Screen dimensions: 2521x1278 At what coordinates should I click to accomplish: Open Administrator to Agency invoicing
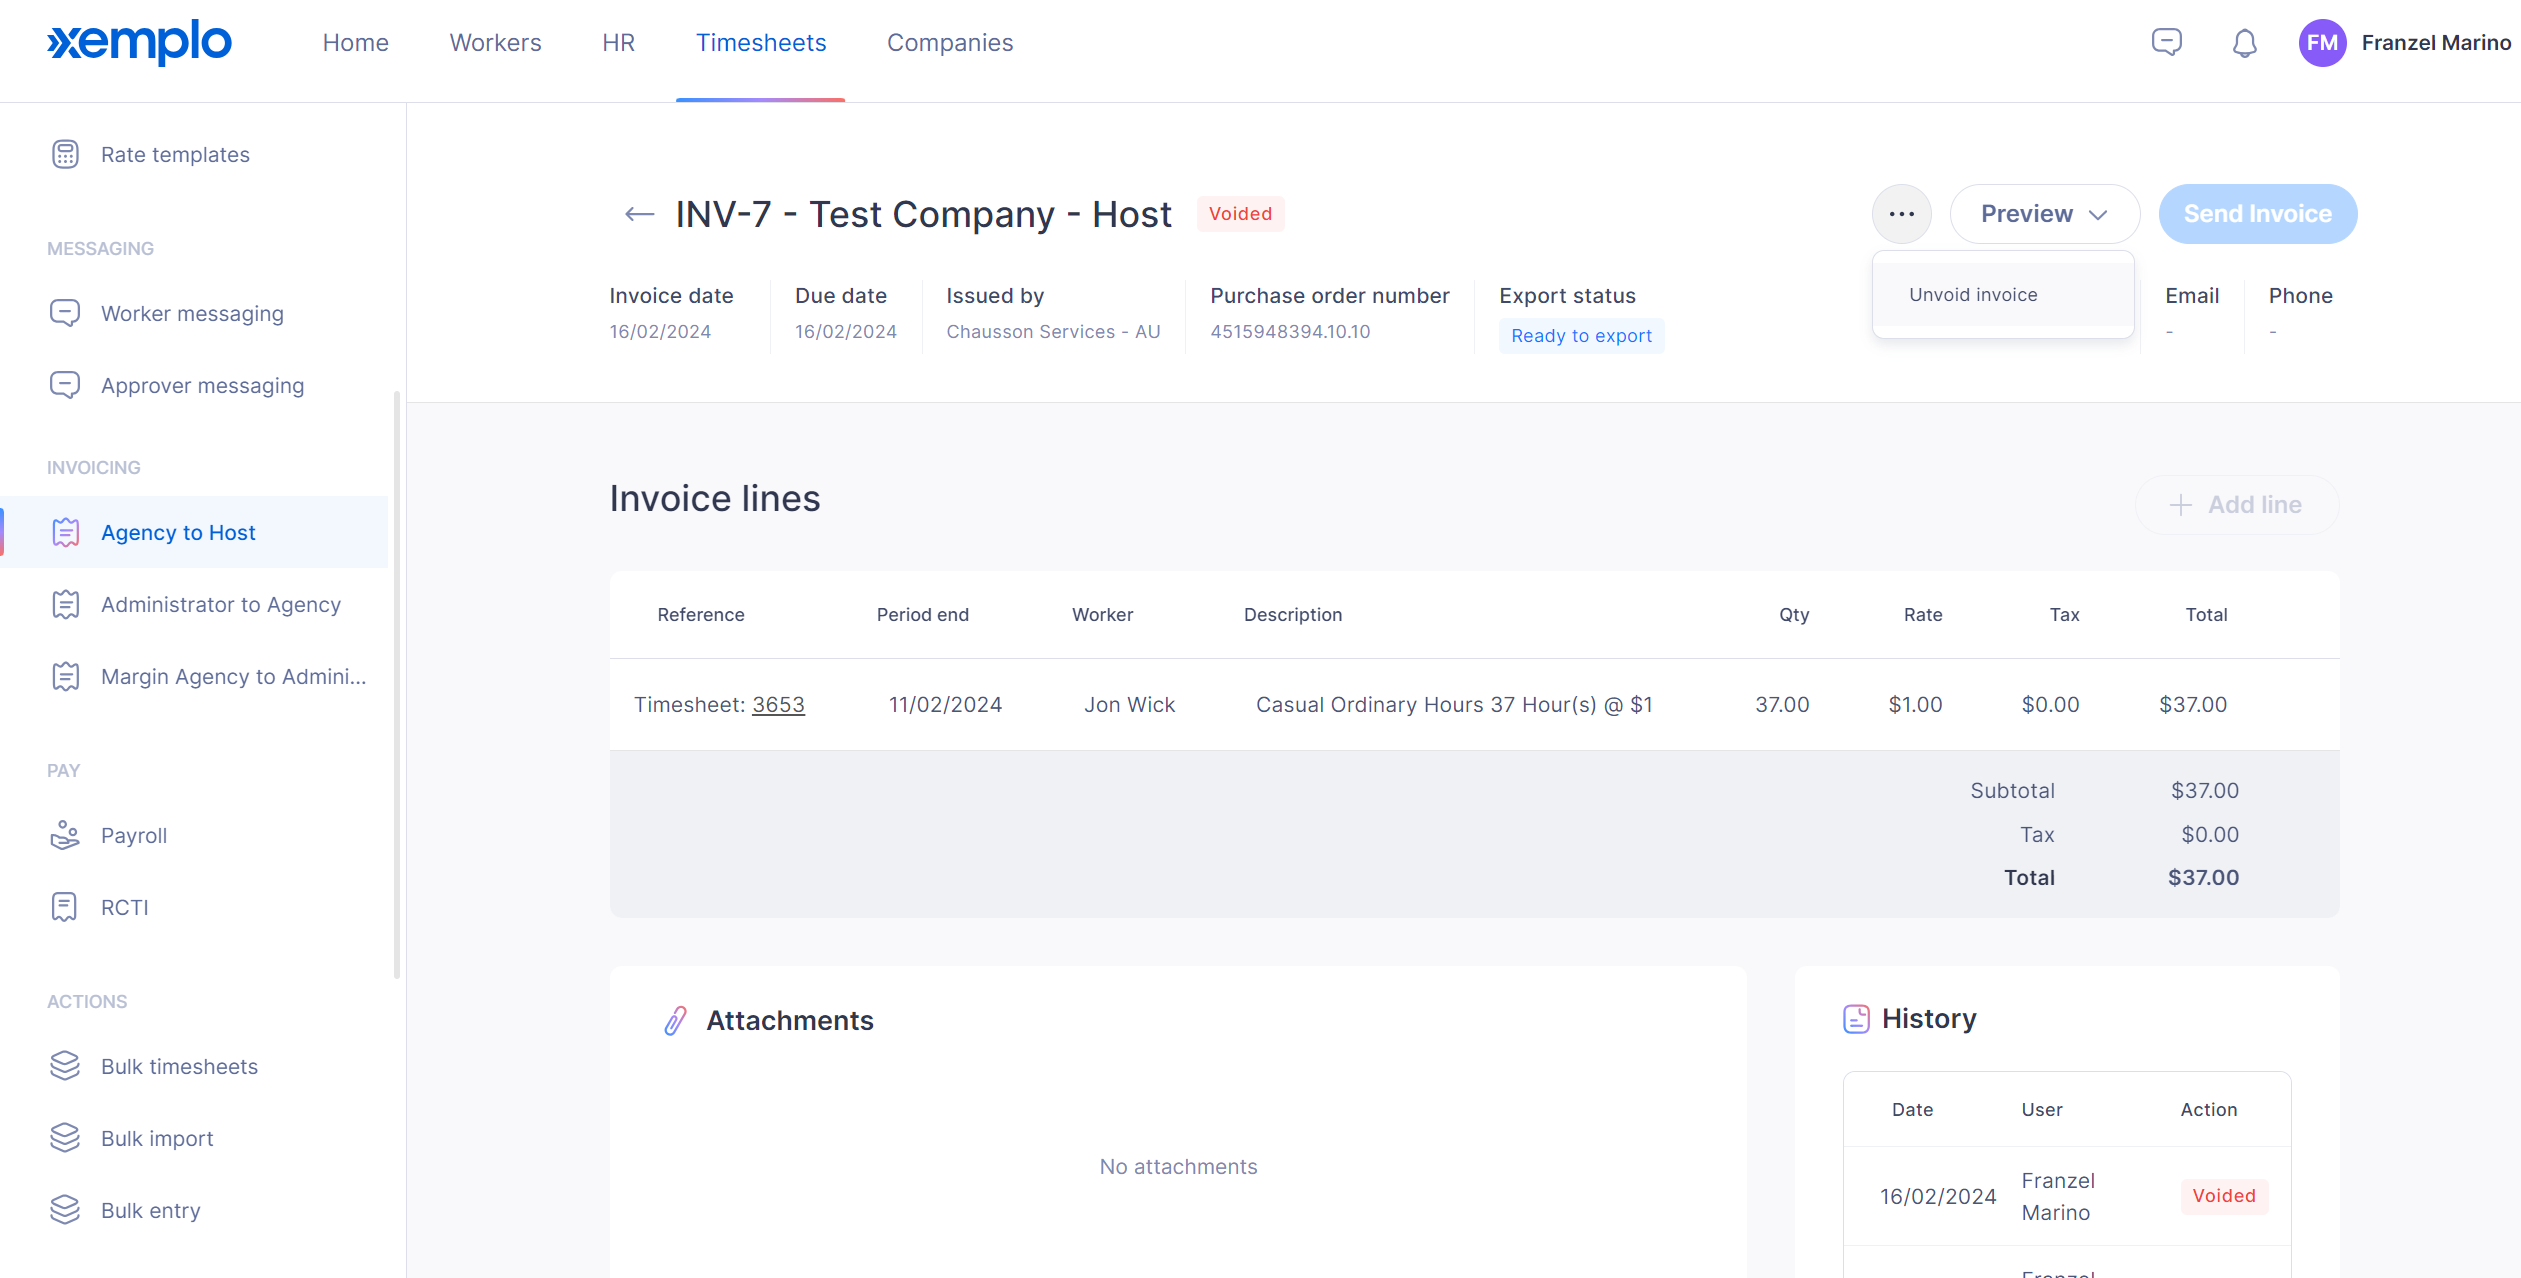click(220, 604)
